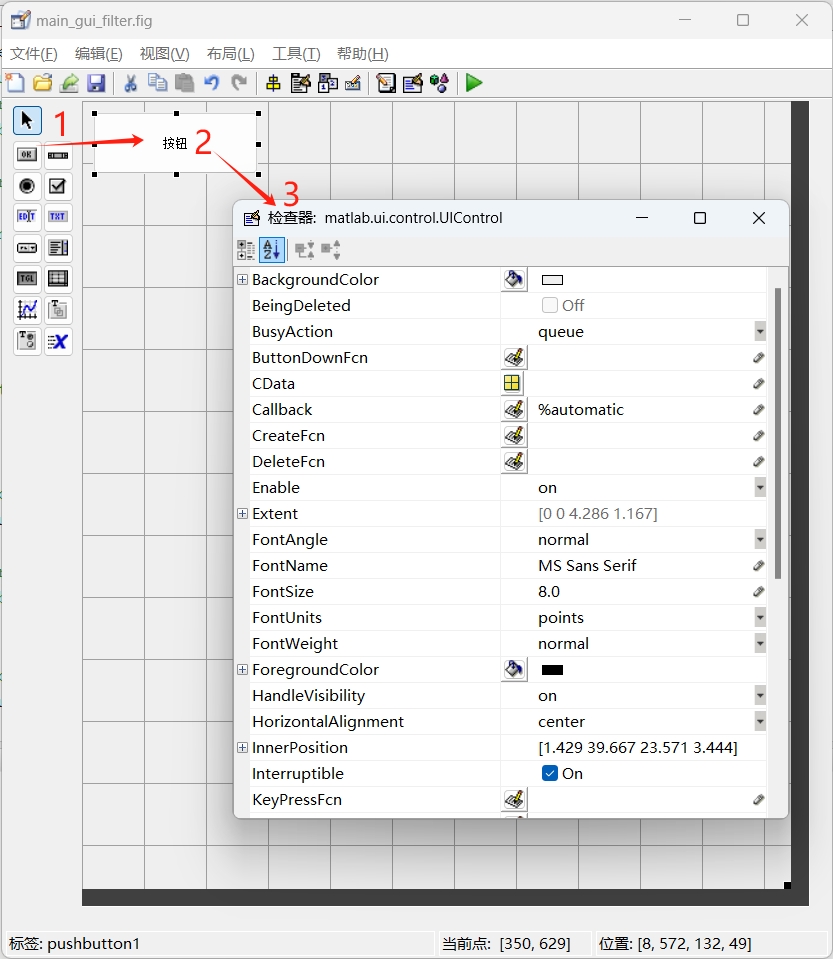Toggle the Interruptible checkbox
The height and width of the screenshot is (959, 833).
pos(550,773)
